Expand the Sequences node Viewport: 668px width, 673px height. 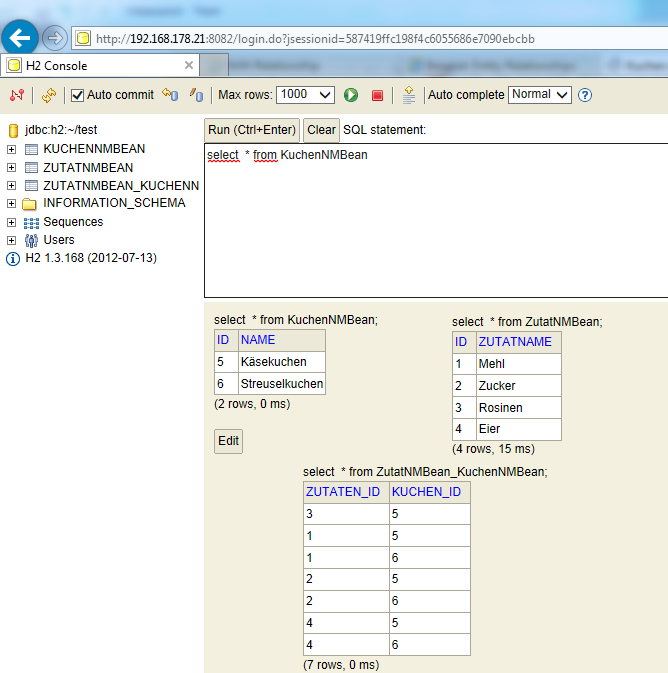coord(12,222)
